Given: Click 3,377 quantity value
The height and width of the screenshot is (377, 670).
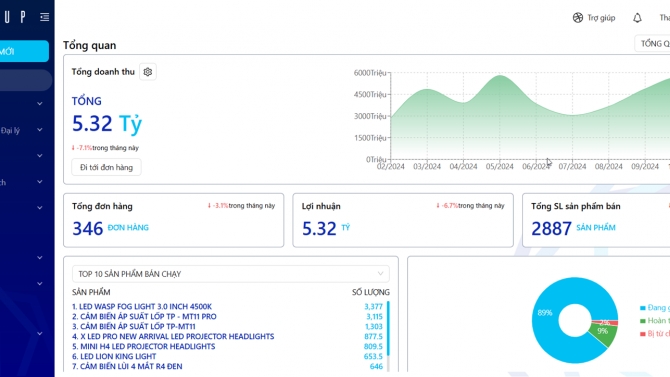Looking at the screenshot, I should click(x=373, y=306).
